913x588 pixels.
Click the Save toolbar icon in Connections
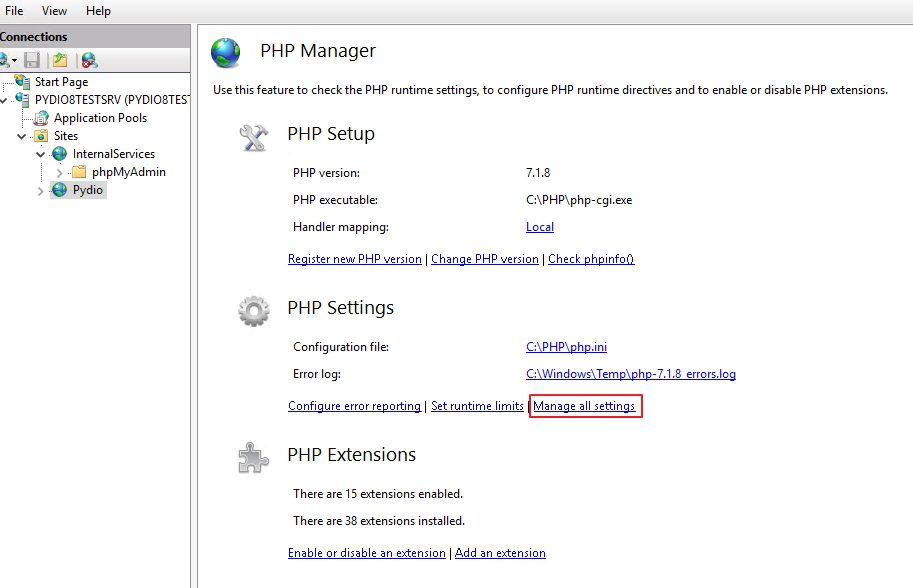(32, 60)
